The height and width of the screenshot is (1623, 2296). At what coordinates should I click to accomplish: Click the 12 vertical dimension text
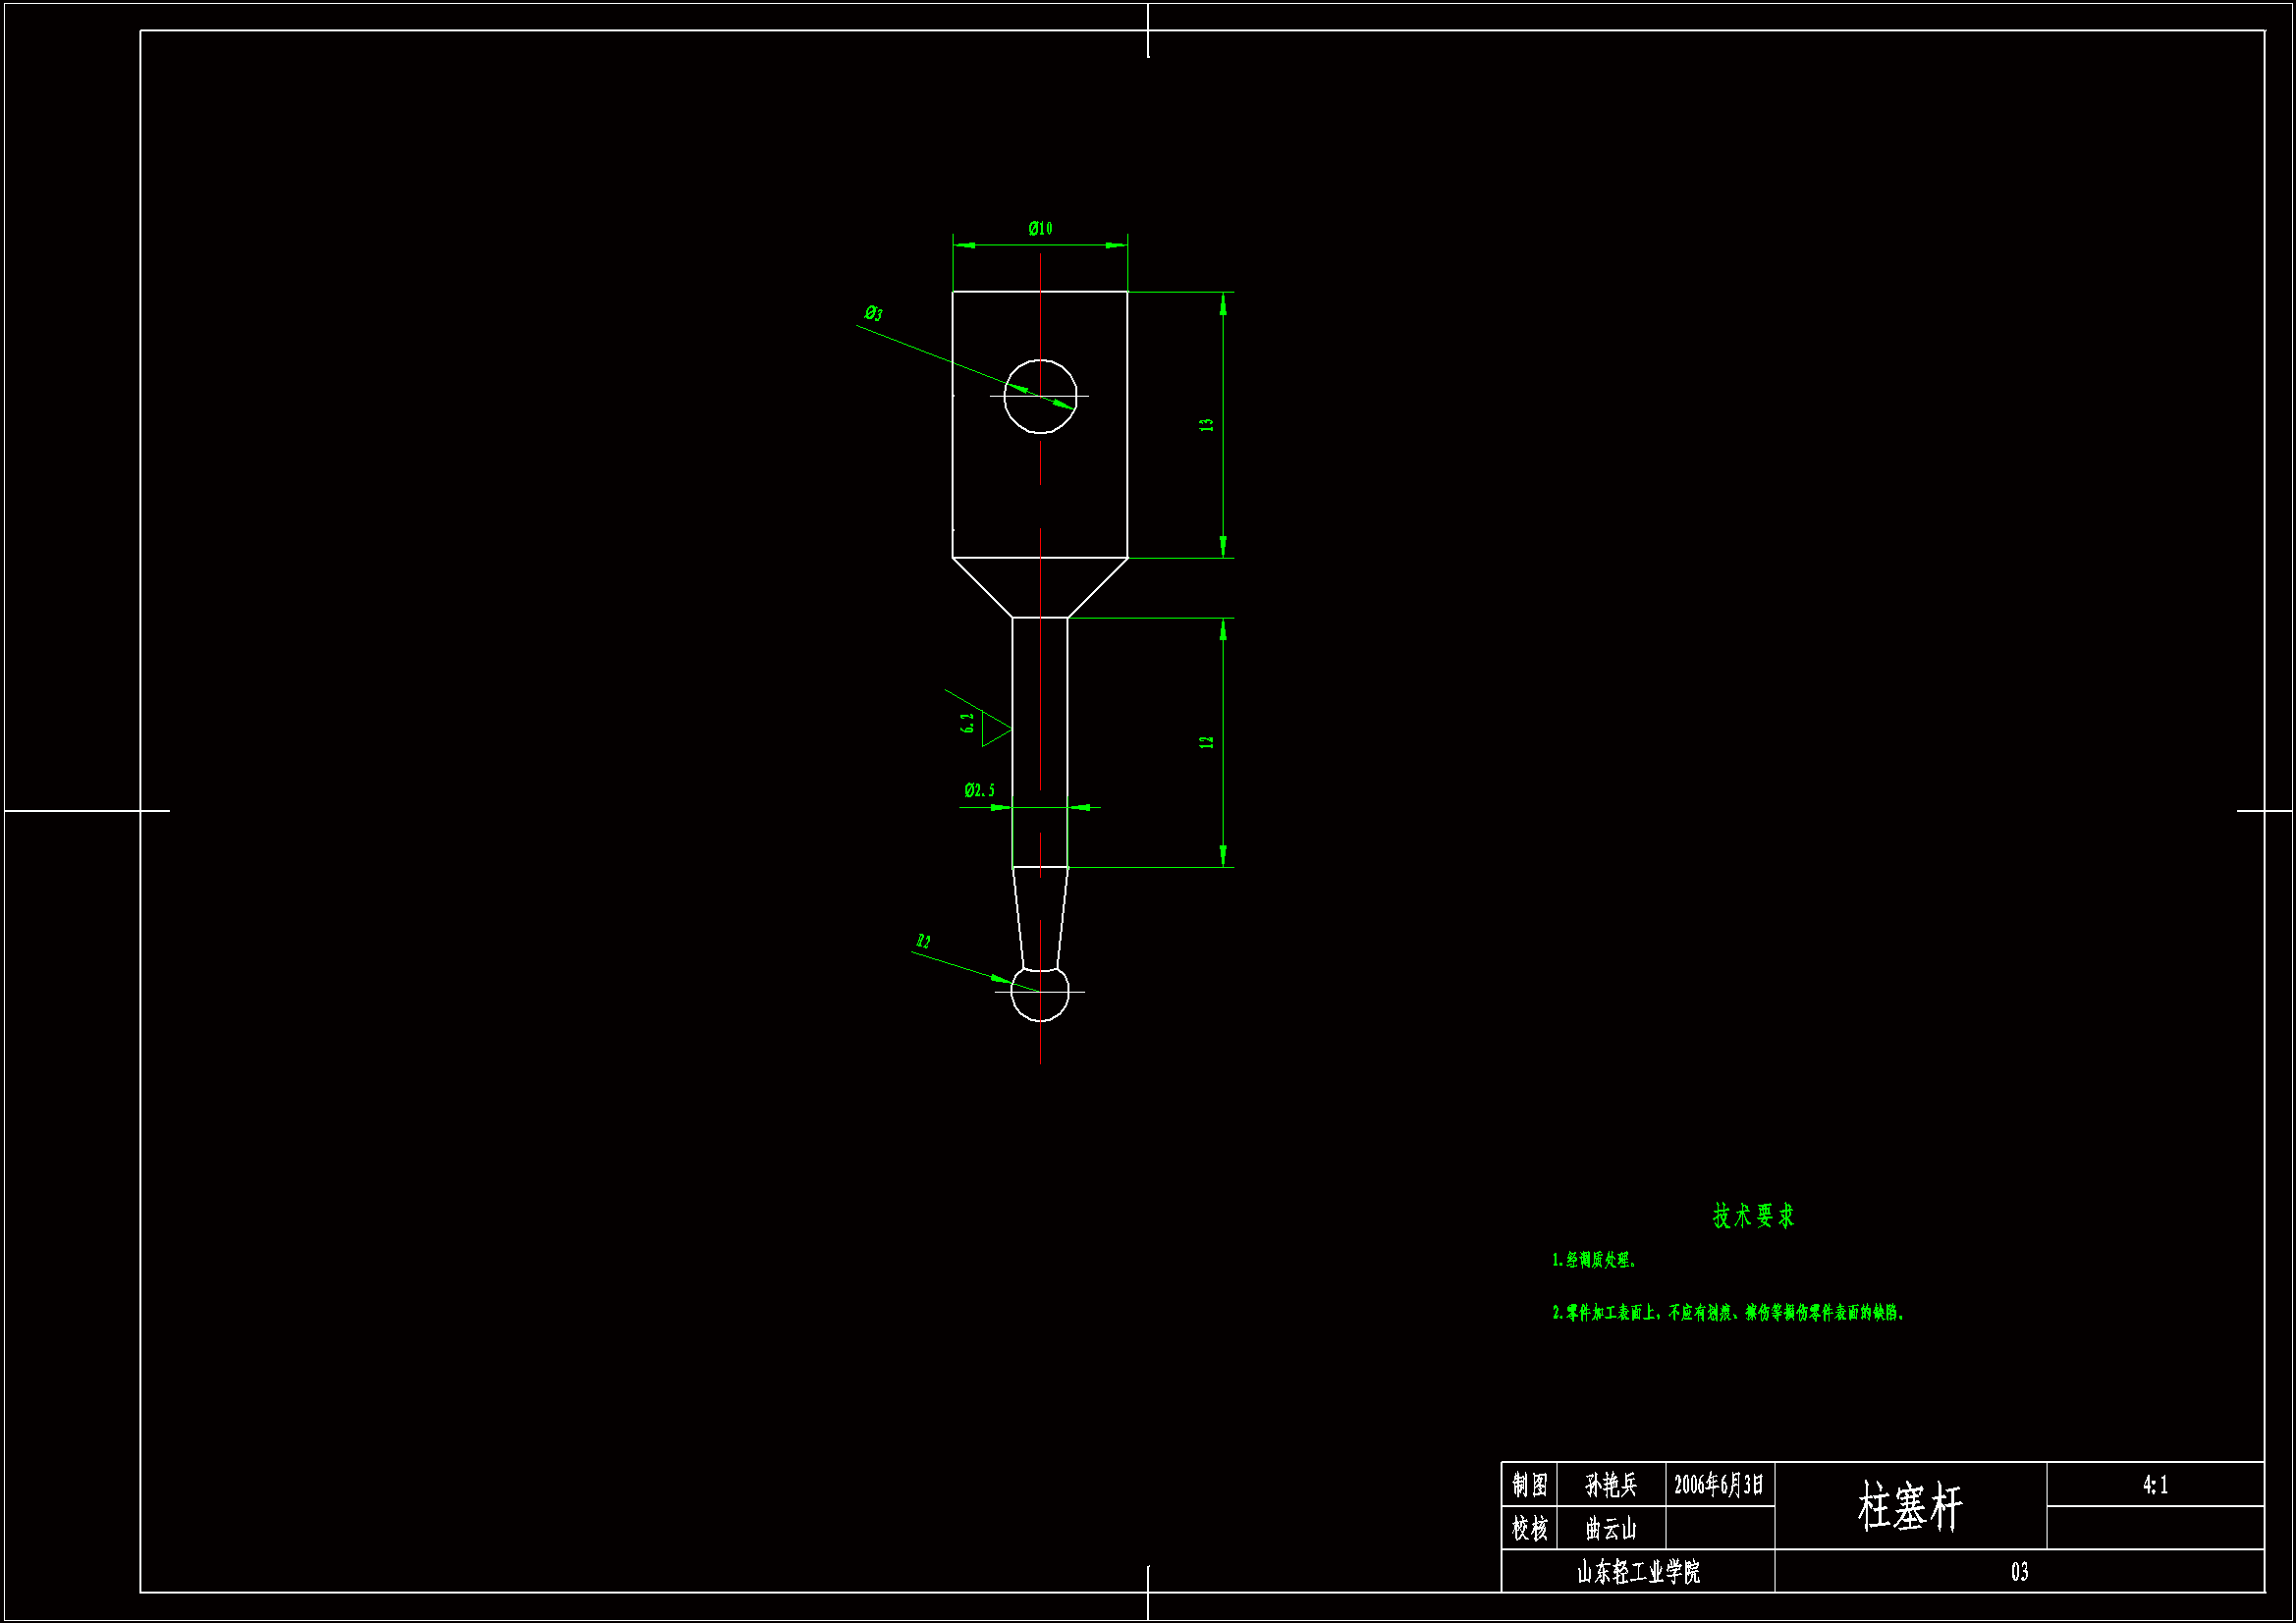1207,742
